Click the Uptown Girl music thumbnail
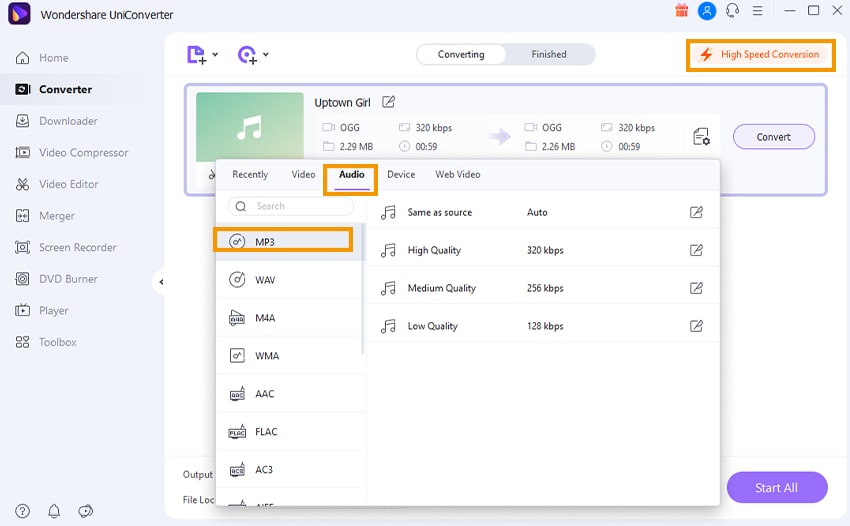850x526 pixels. click(x=249, y=127)
